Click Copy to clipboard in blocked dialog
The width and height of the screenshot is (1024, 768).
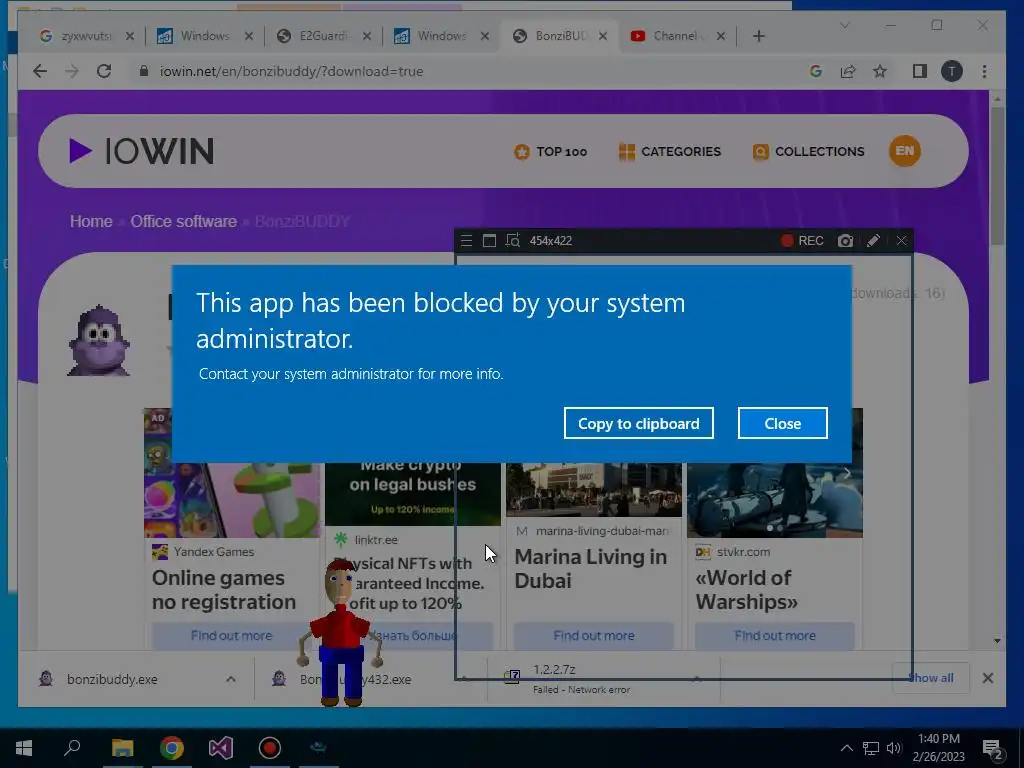638,423
